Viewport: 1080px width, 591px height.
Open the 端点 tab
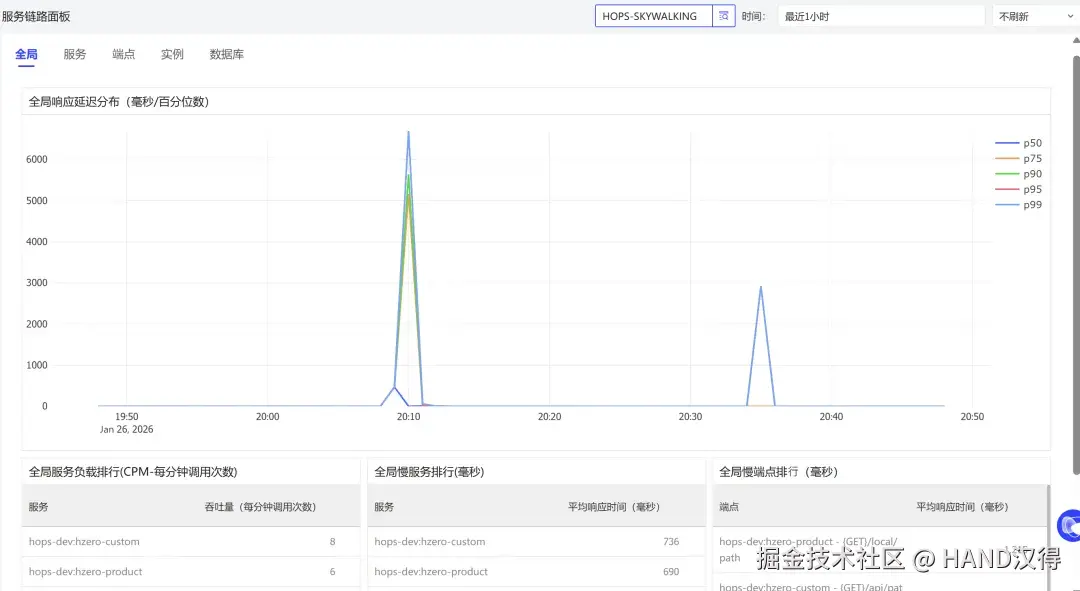[x=123, y=54]
